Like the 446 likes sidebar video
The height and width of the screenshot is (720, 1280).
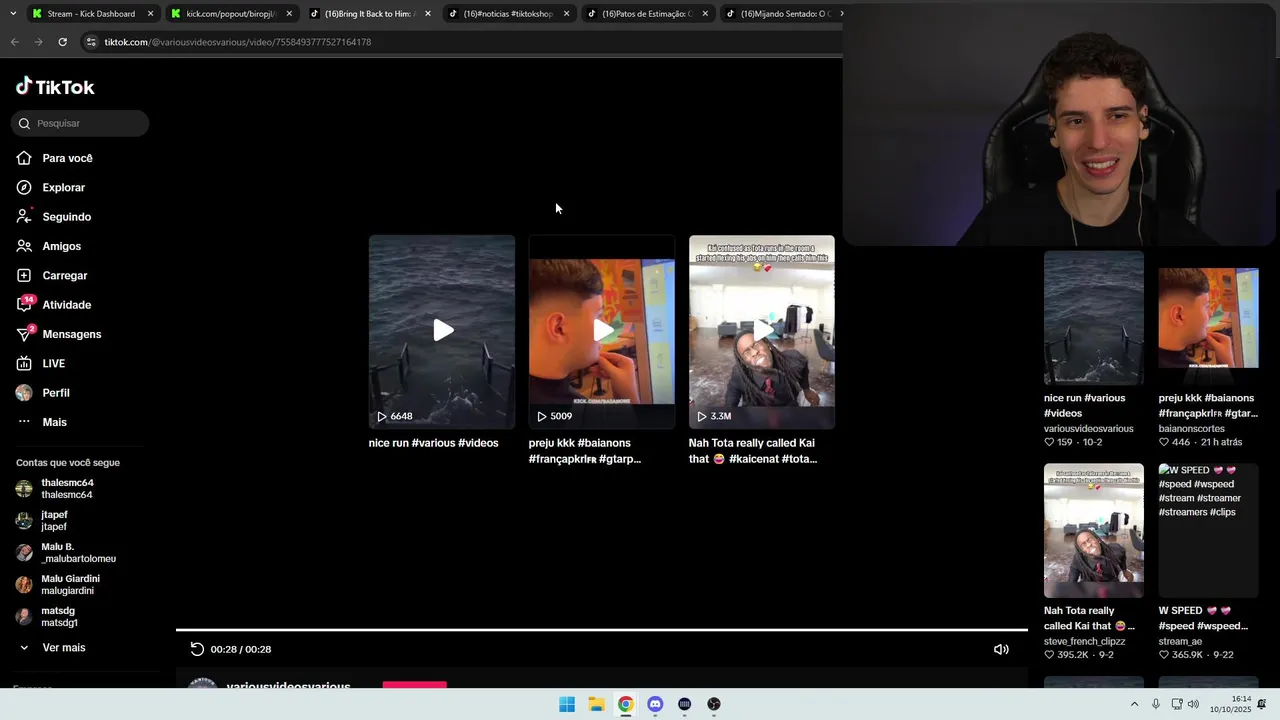(x=1164, y=442)
